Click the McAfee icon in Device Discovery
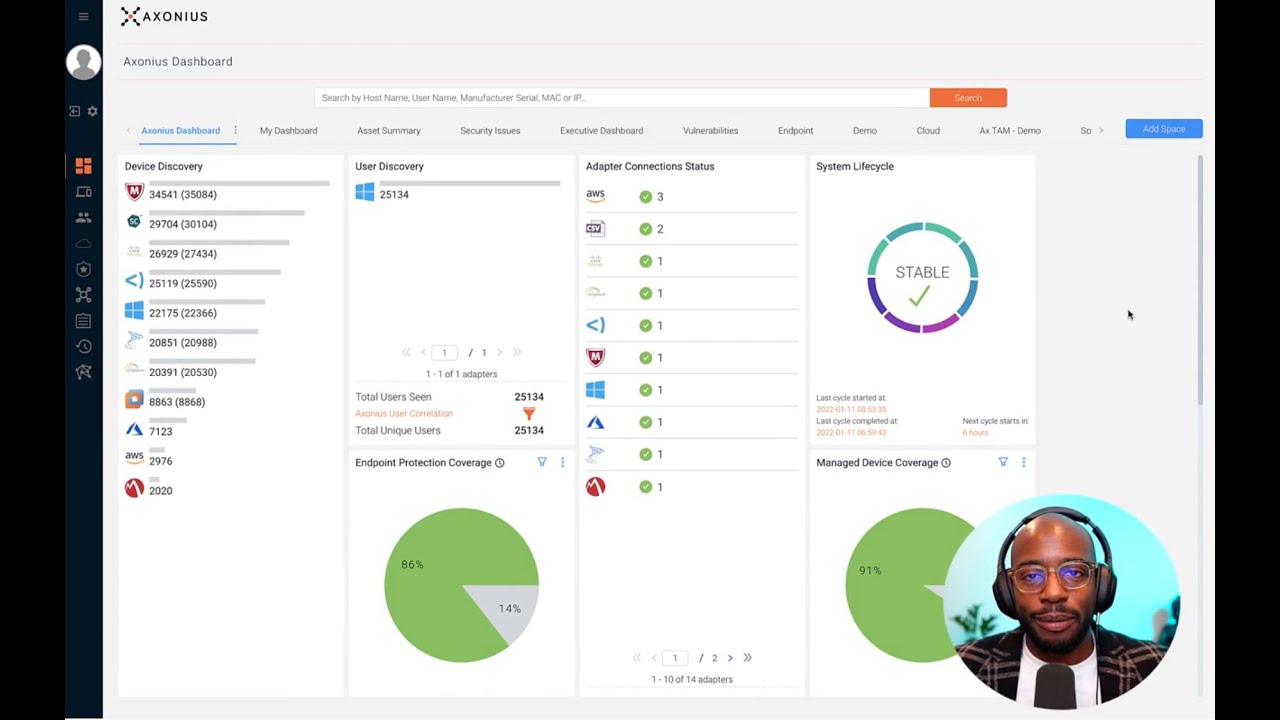The width and height of the screenshot is (1280, 720). (x=134, y=192)
